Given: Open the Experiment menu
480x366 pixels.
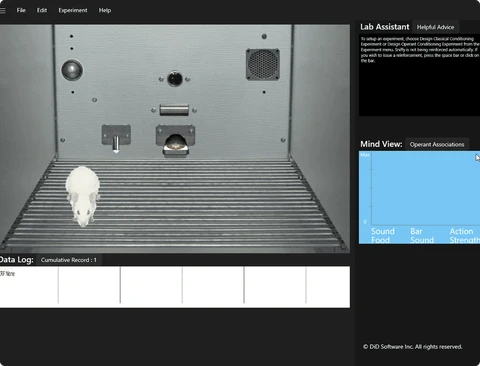Looking at the screenshot, I should pyautogui.click(x=73, y=10).
